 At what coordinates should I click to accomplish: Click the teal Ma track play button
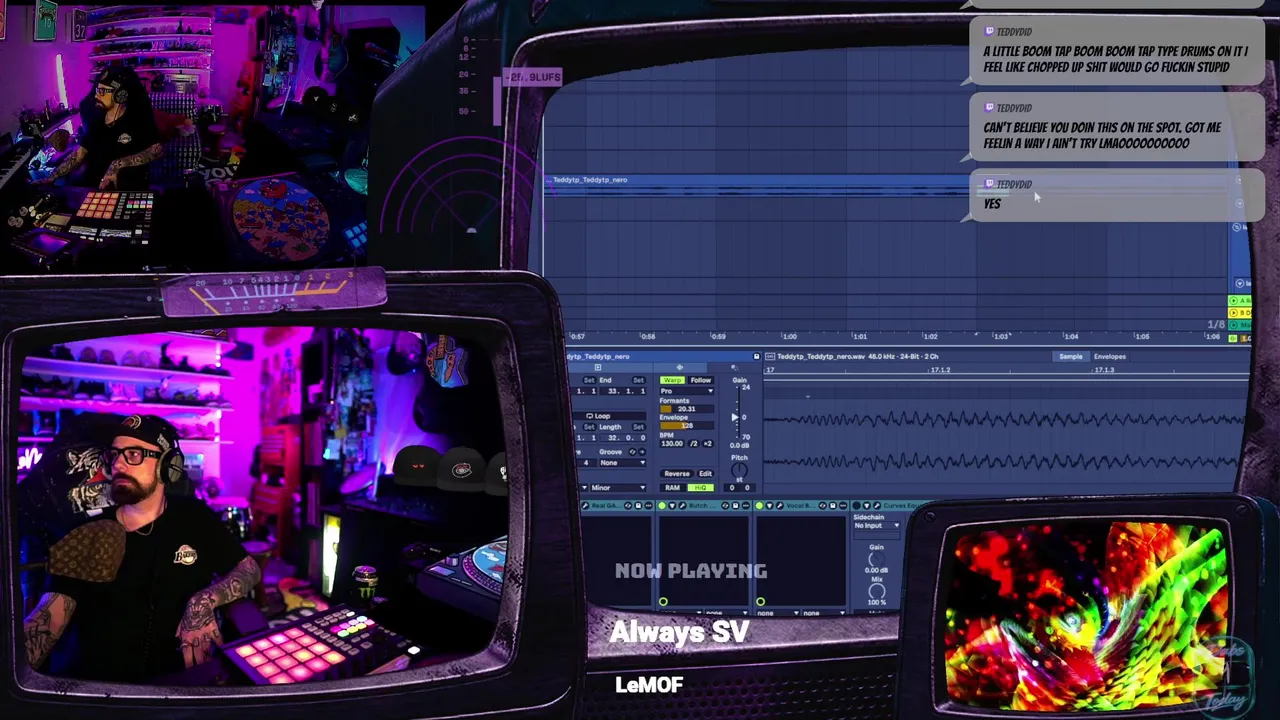coord(1233,325)
